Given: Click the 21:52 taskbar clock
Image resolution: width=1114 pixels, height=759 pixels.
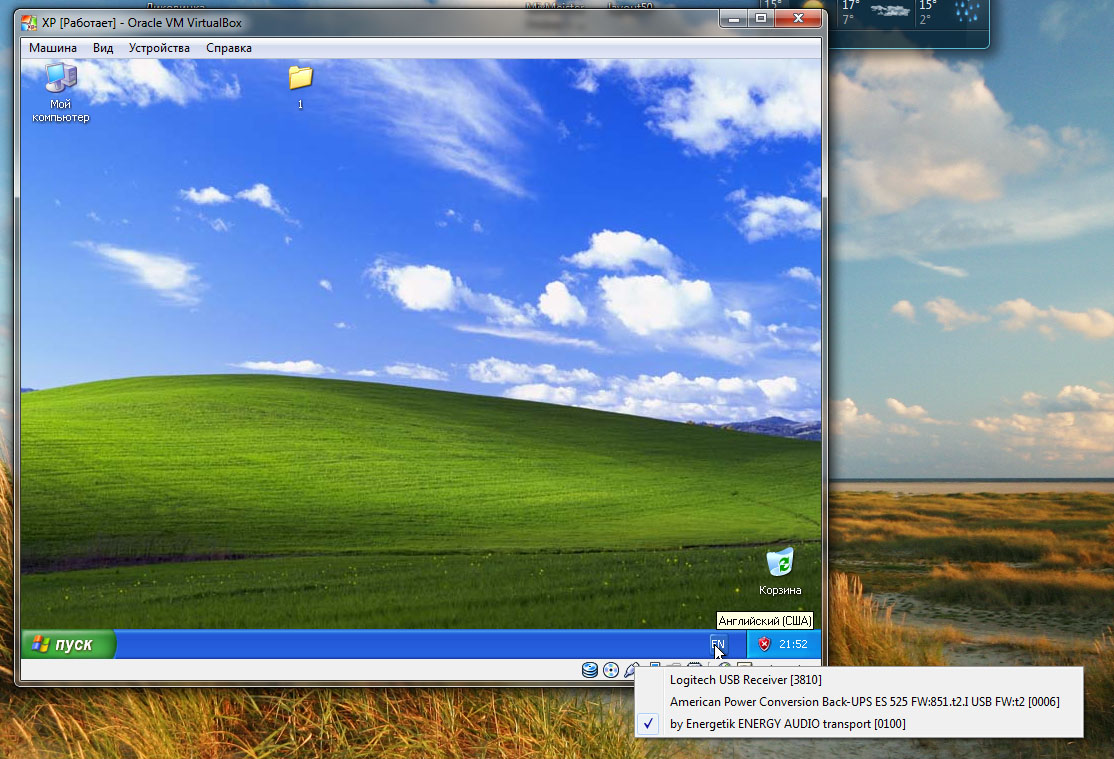Looking at the screenshot, I should pos(793,645).
